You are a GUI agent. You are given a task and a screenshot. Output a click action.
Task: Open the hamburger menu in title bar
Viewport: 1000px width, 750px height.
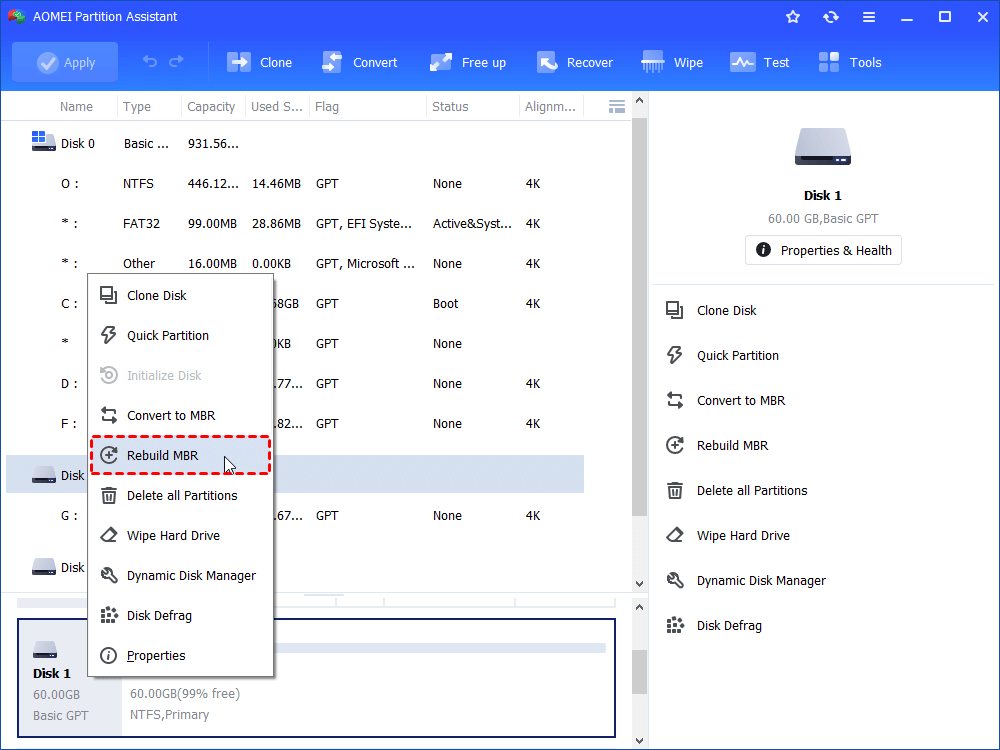point(868,17)
